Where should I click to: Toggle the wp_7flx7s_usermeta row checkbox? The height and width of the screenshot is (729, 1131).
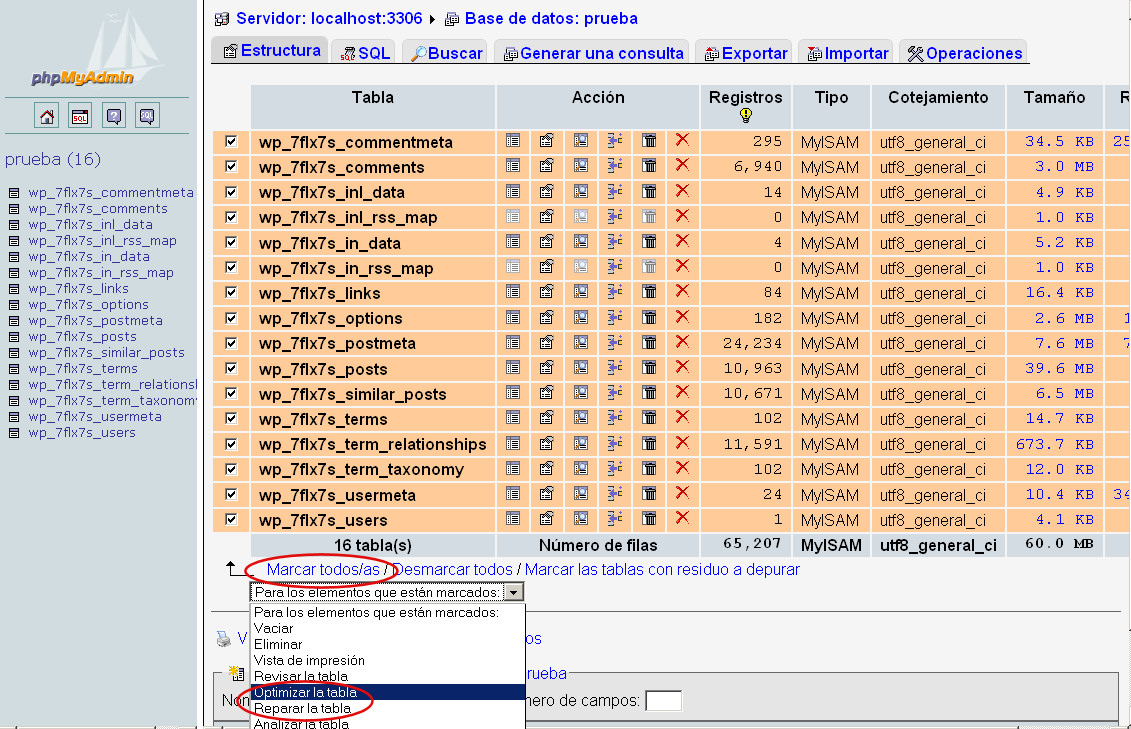click(x=232, y=494)
